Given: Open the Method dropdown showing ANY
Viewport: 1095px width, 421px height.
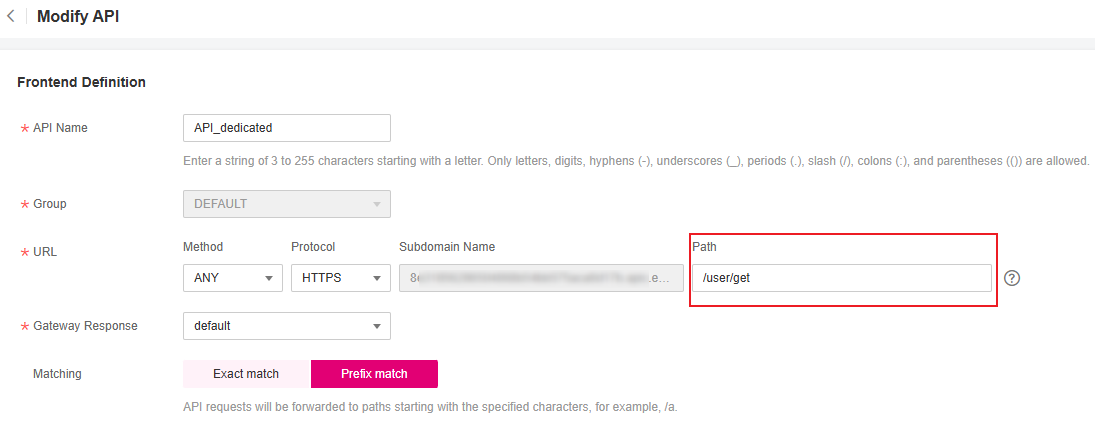Looking at the screenshot, I should pyautogui.click(x=232, y=278).
